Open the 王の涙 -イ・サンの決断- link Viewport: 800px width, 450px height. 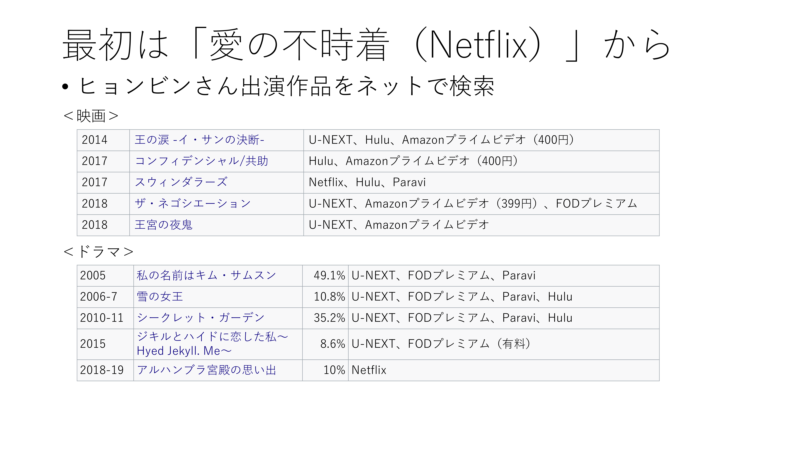[200, 140]
